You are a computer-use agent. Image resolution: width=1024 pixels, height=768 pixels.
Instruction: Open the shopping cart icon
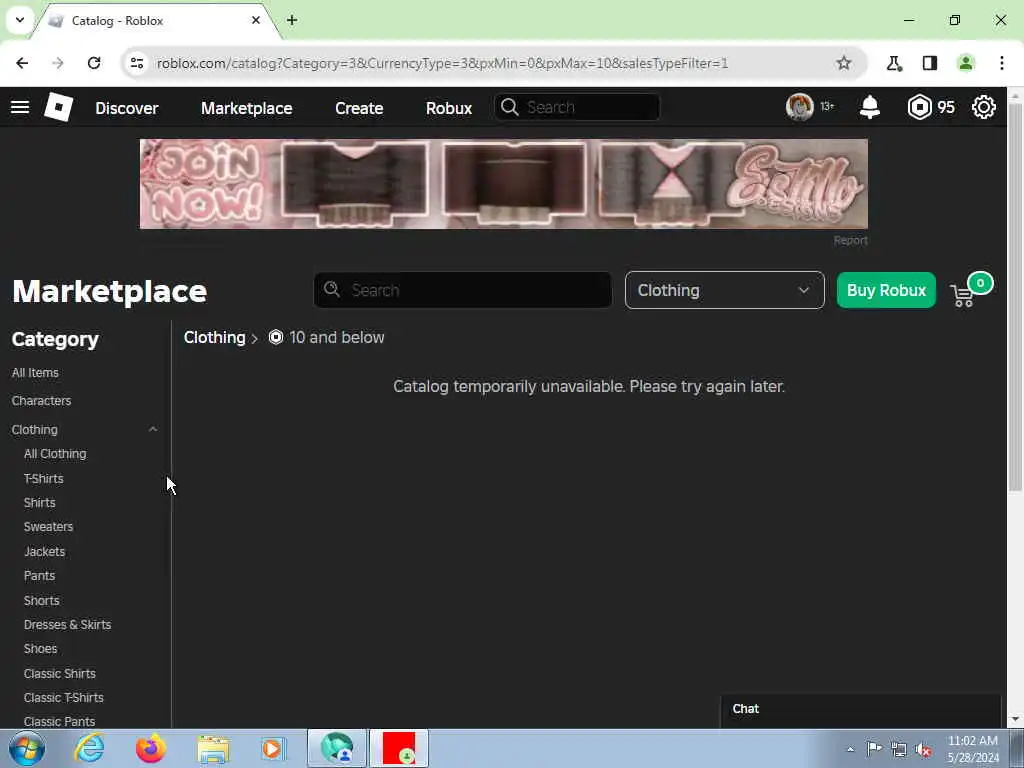pyautogui.click(x=963, y=296)
